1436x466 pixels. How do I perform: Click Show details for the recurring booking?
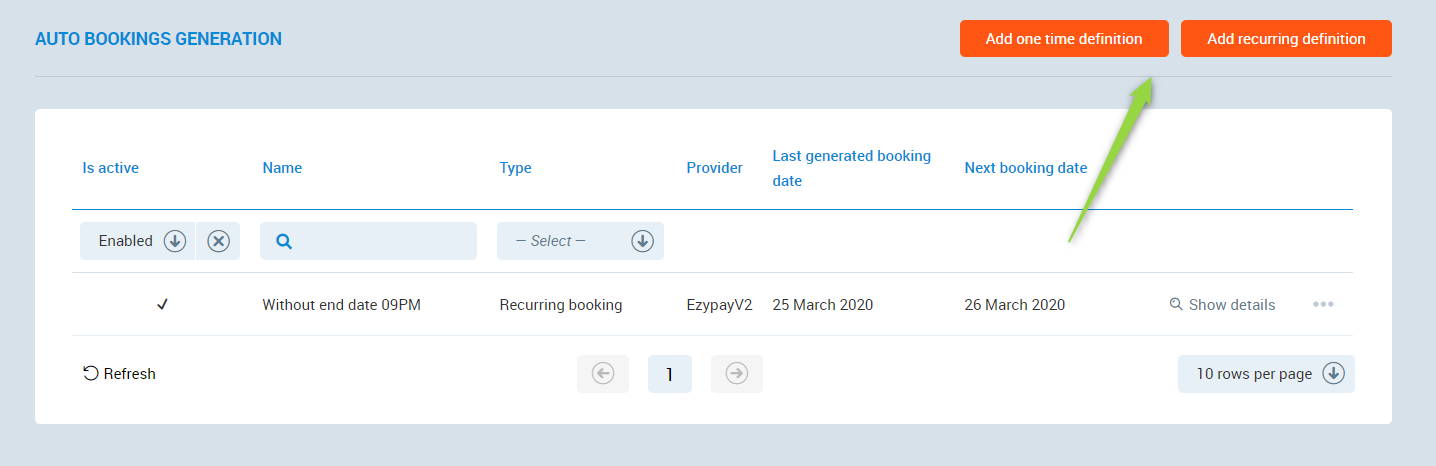click(1222, 305)
